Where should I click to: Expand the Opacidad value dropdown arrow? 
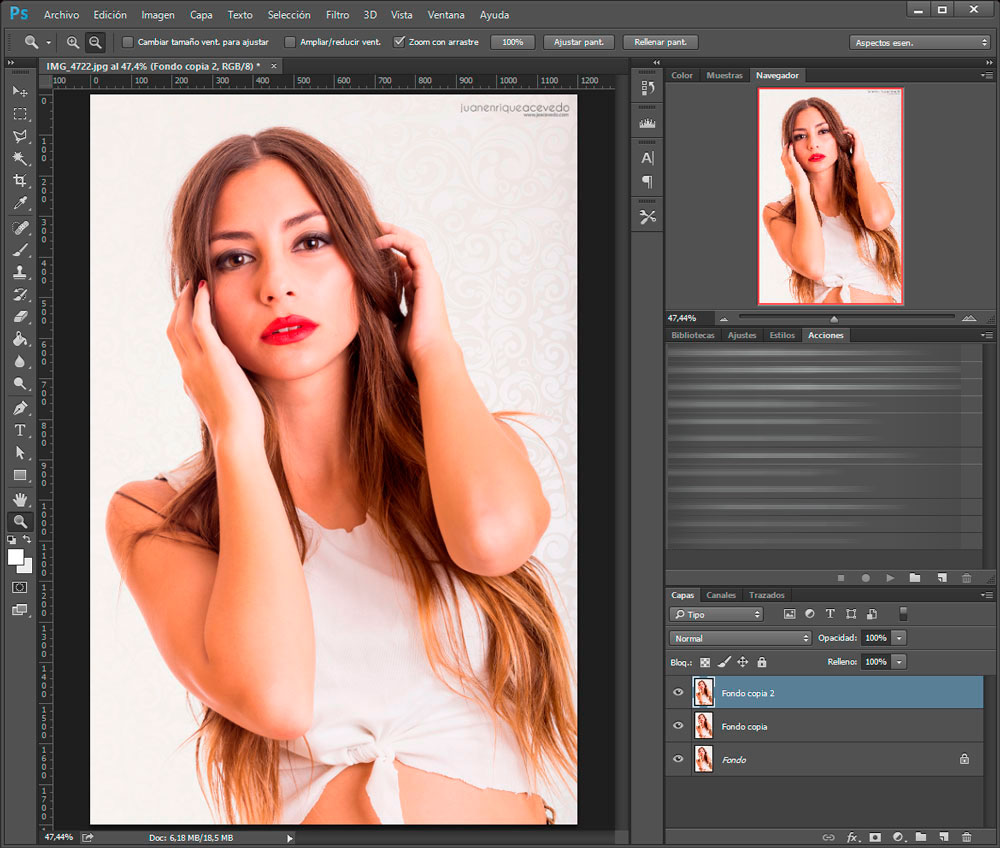[x=900, y=638]
